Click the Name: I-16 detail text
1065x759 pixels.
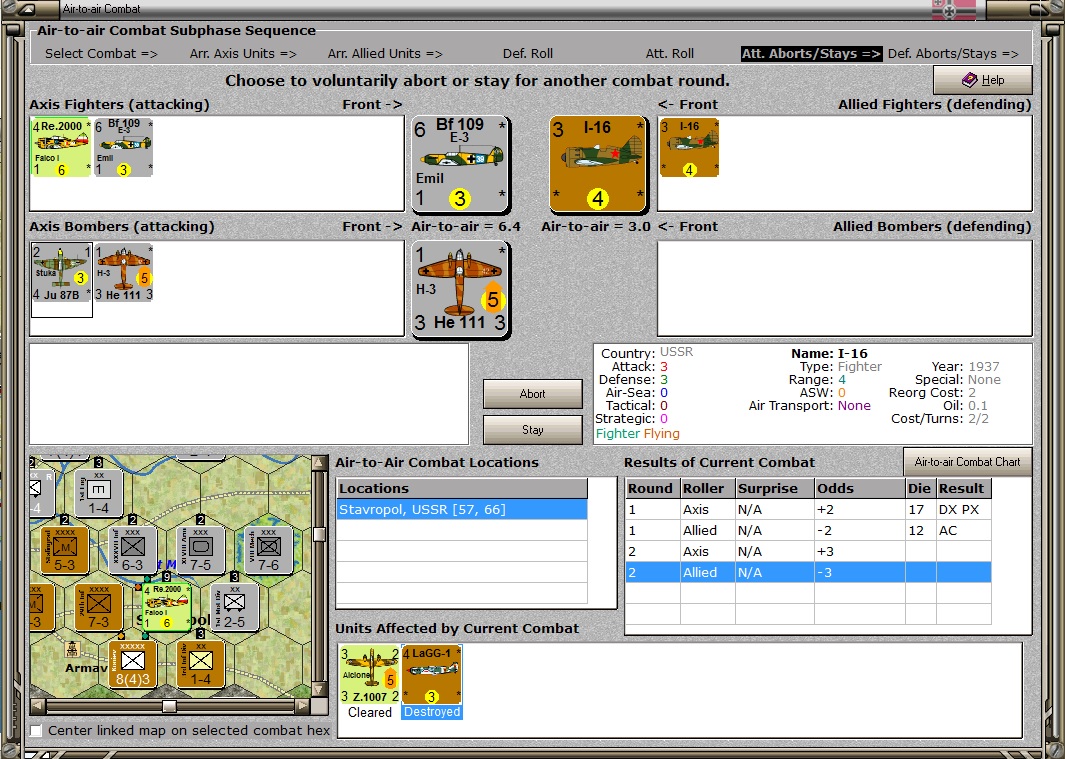pos(829,353)
